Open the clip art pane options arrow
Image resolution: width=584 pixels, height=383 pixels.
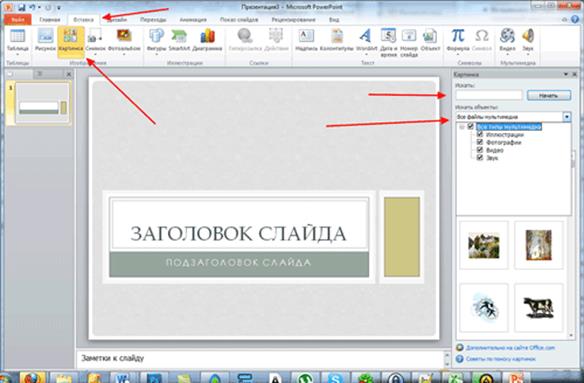(565, 75)
